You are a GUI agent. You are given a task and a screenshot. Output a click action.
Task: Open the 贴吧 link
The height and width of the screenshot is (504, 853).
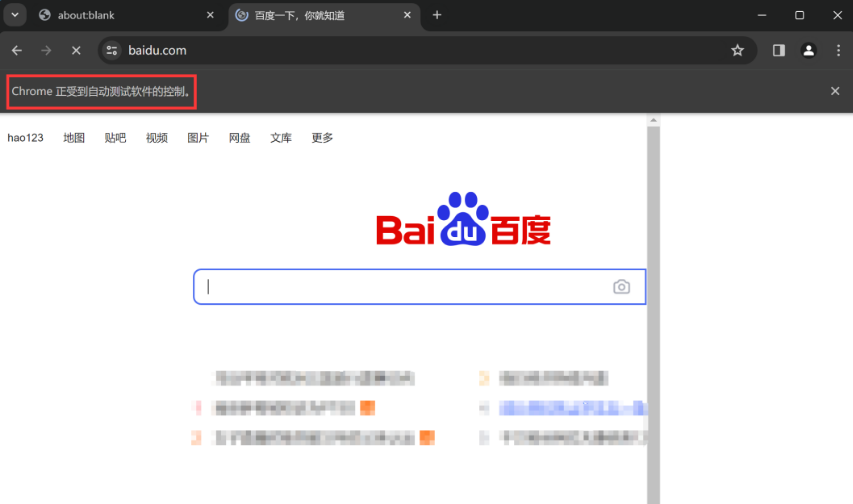(115, 138)
